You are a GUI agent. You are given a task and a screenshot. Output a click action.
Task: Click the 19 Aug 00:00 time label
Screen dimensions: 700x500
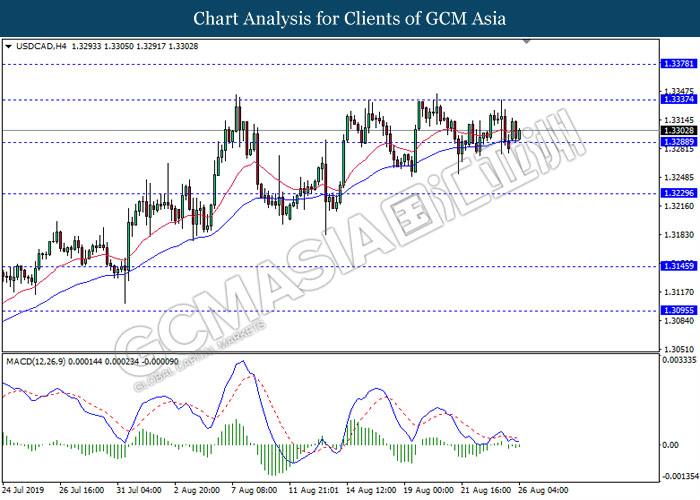coord(429,490)
